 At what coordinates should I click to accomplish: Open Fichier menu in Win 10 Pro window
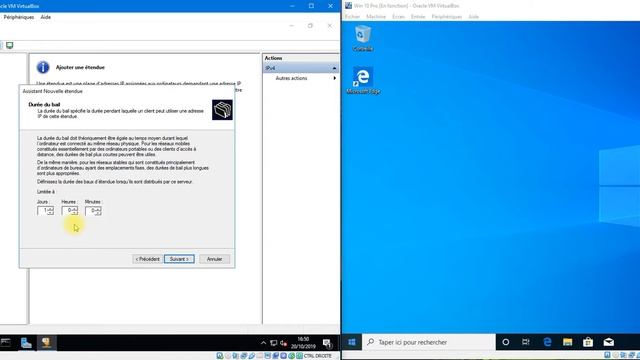(x=352, y=17)
